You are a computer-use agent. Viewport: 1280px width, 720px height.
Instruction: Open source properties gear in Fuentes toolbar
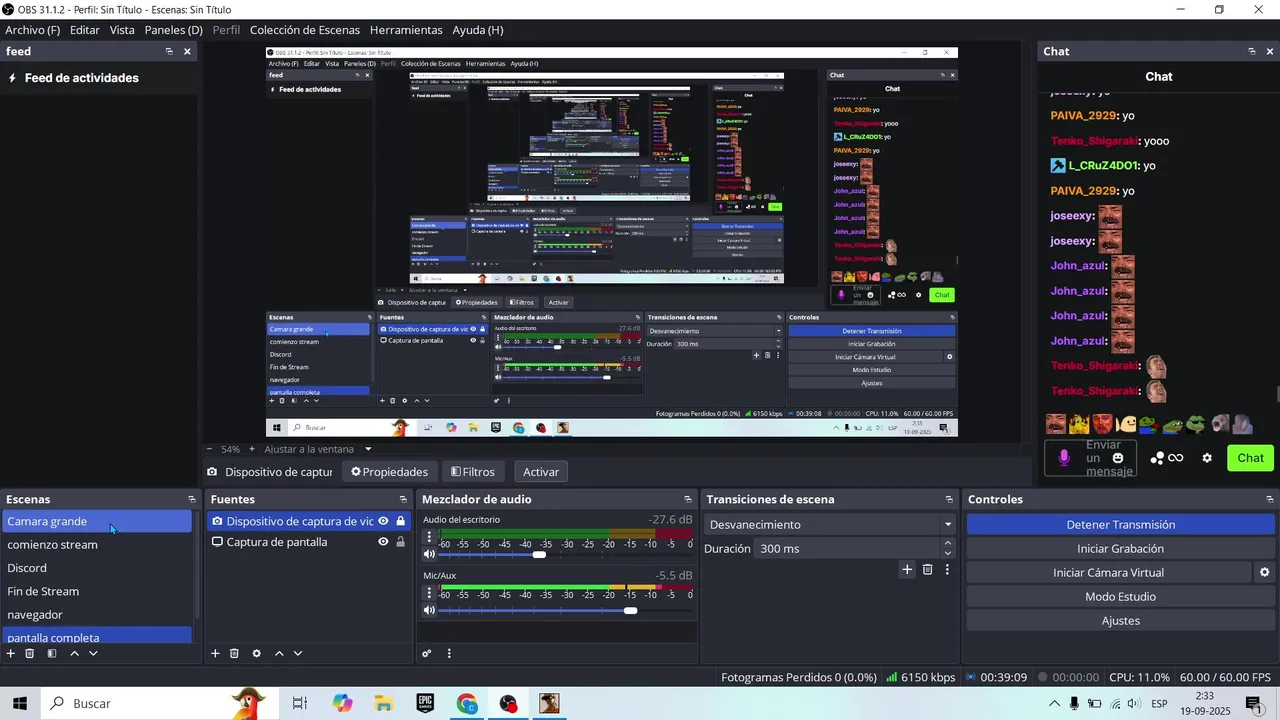tap(257, 653)
